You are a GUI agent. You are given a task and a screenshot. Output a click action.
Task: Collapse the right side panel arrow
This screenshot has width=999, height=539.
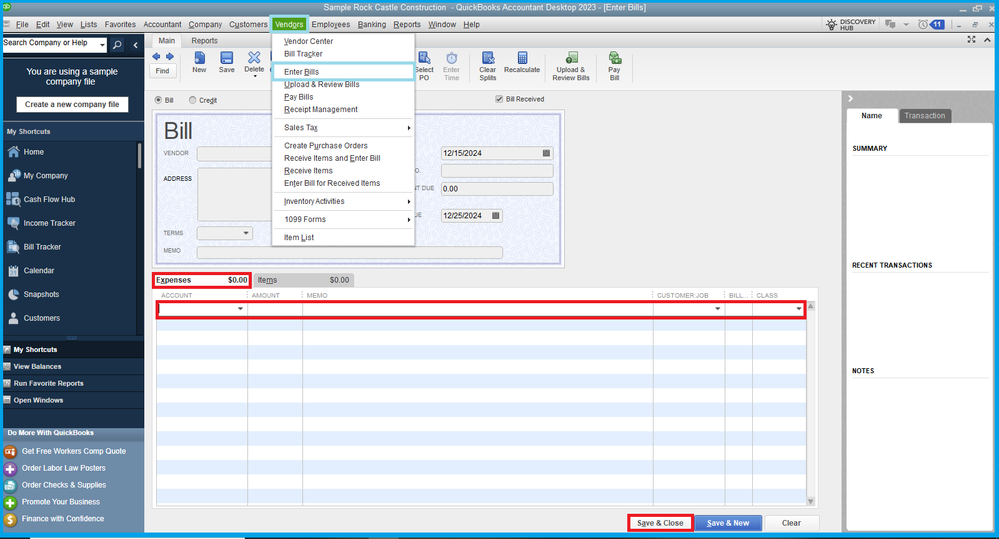(851, 99)
